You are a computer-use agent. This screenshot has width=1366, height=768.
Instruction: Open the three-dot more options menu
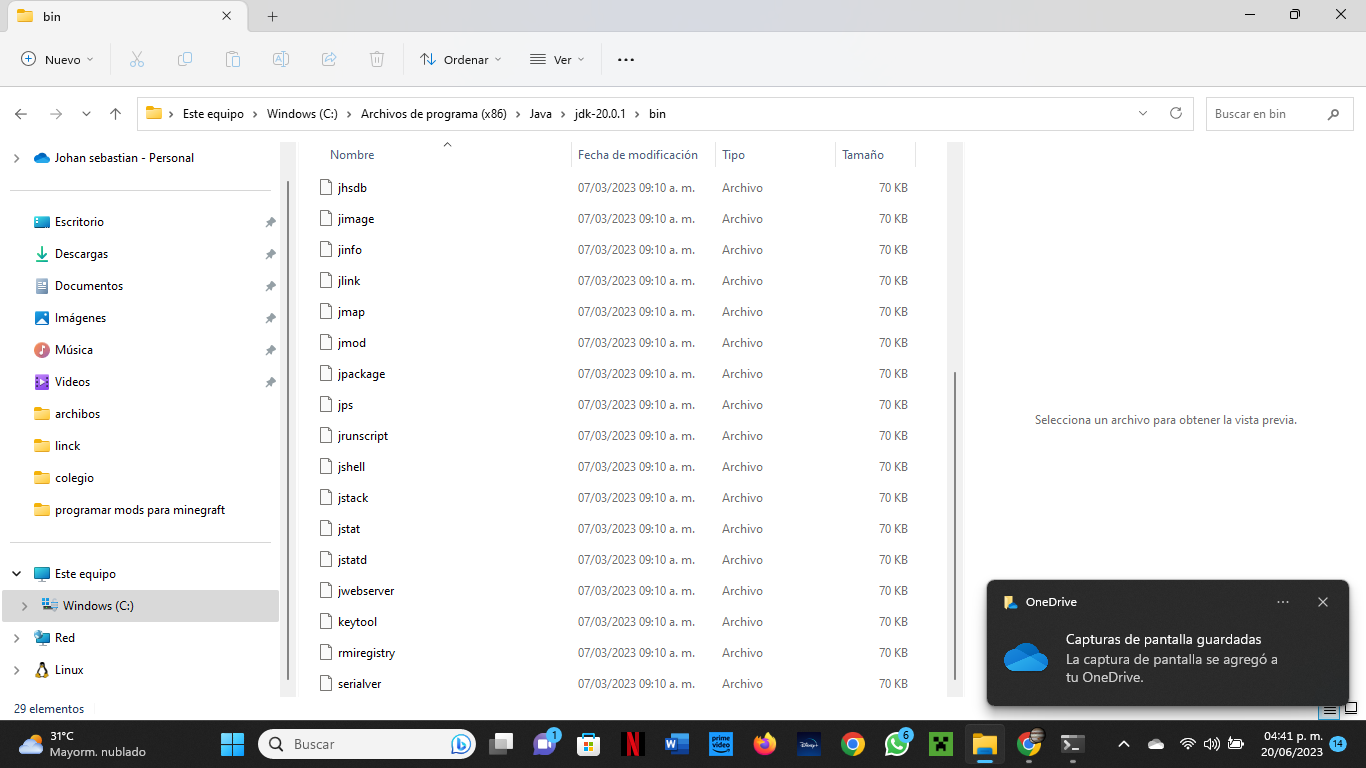pos(626,60)
